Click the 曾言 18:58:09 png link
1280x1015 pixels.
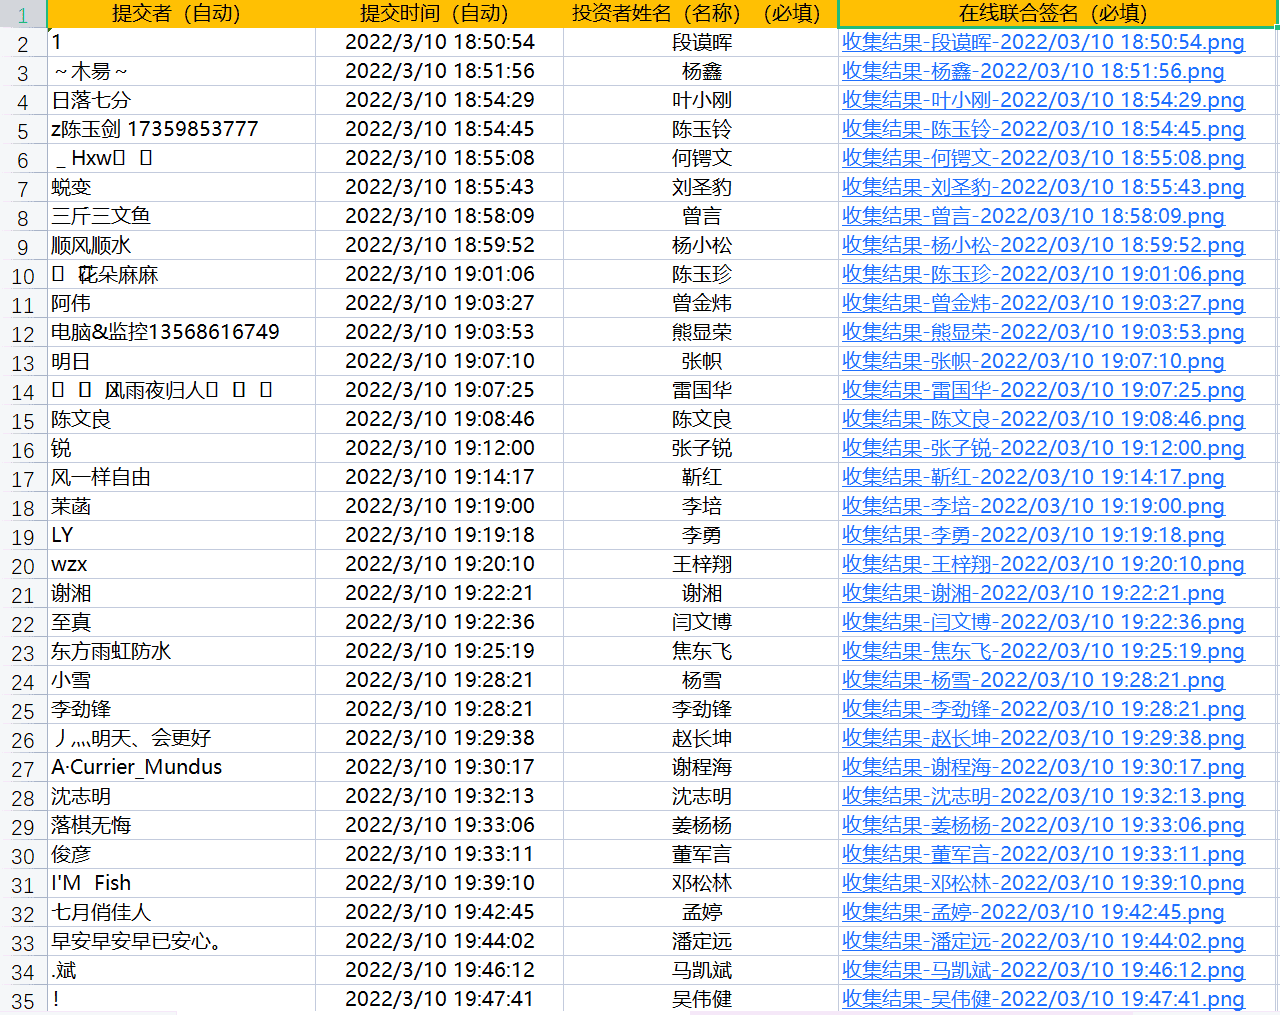[1033, 217]
